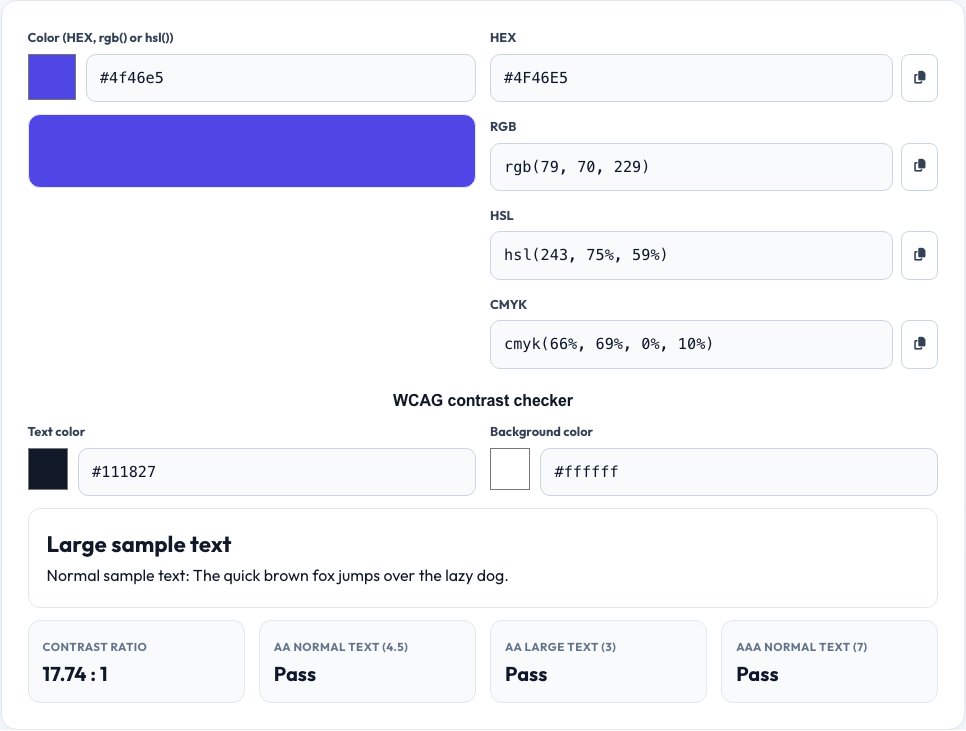
Task: Open the white background color swatch
Action: [x=509, y=469]
